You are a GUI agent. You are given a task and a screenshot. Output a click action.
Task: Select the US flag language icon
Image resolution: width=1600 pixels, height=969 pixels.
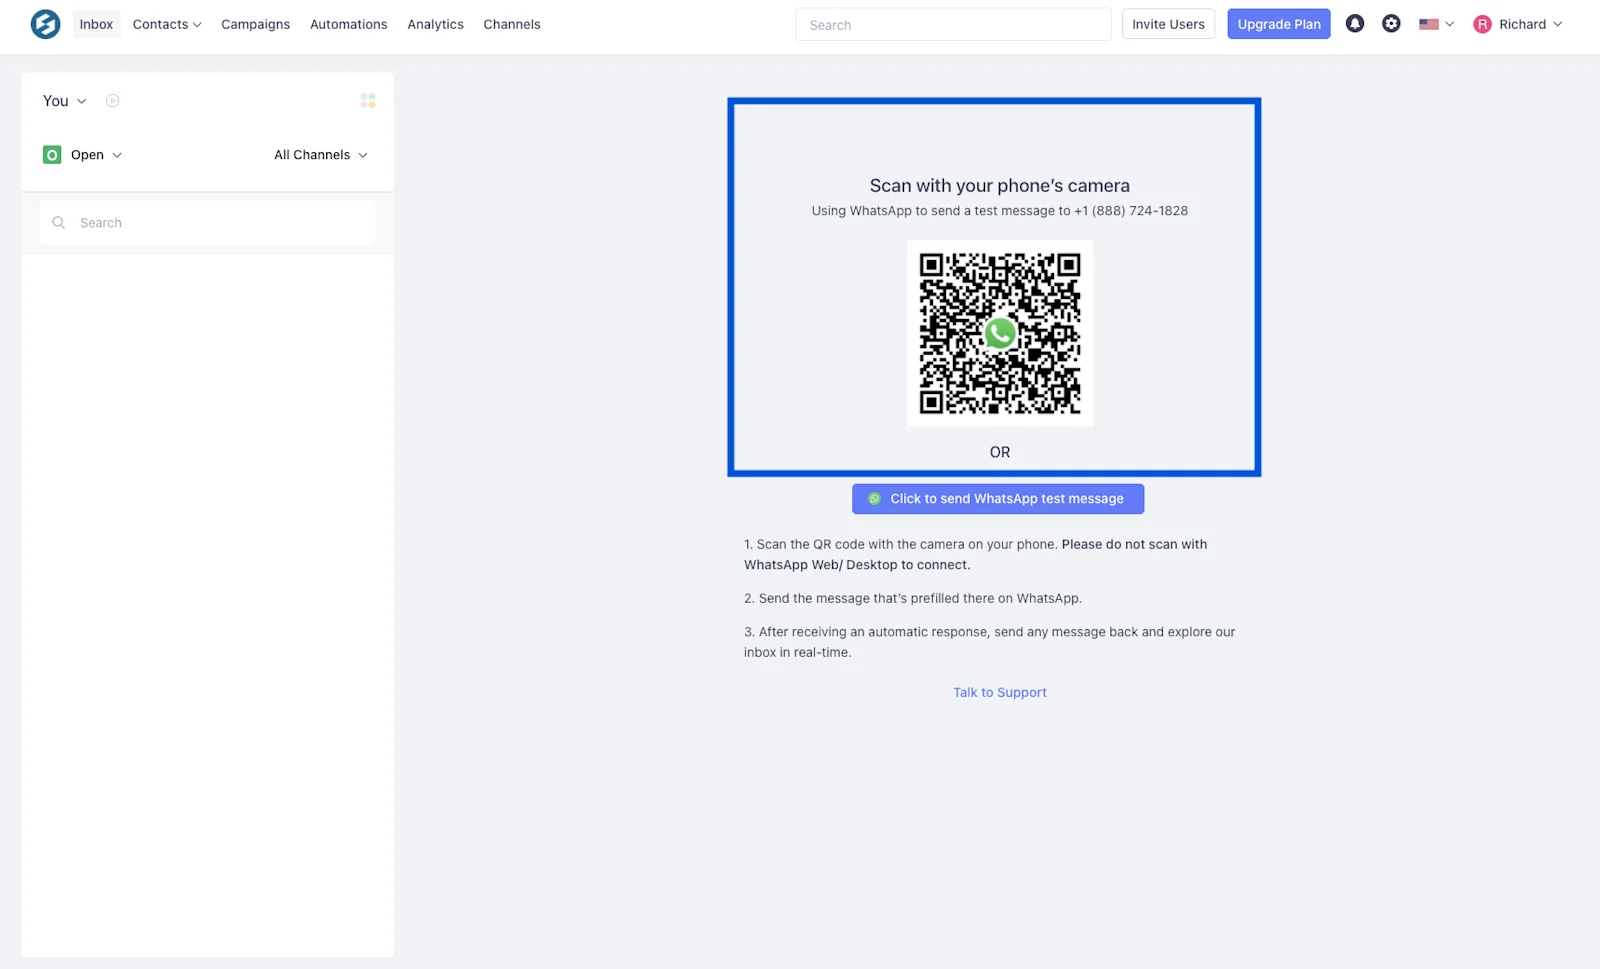click(x=1429, y=23)
